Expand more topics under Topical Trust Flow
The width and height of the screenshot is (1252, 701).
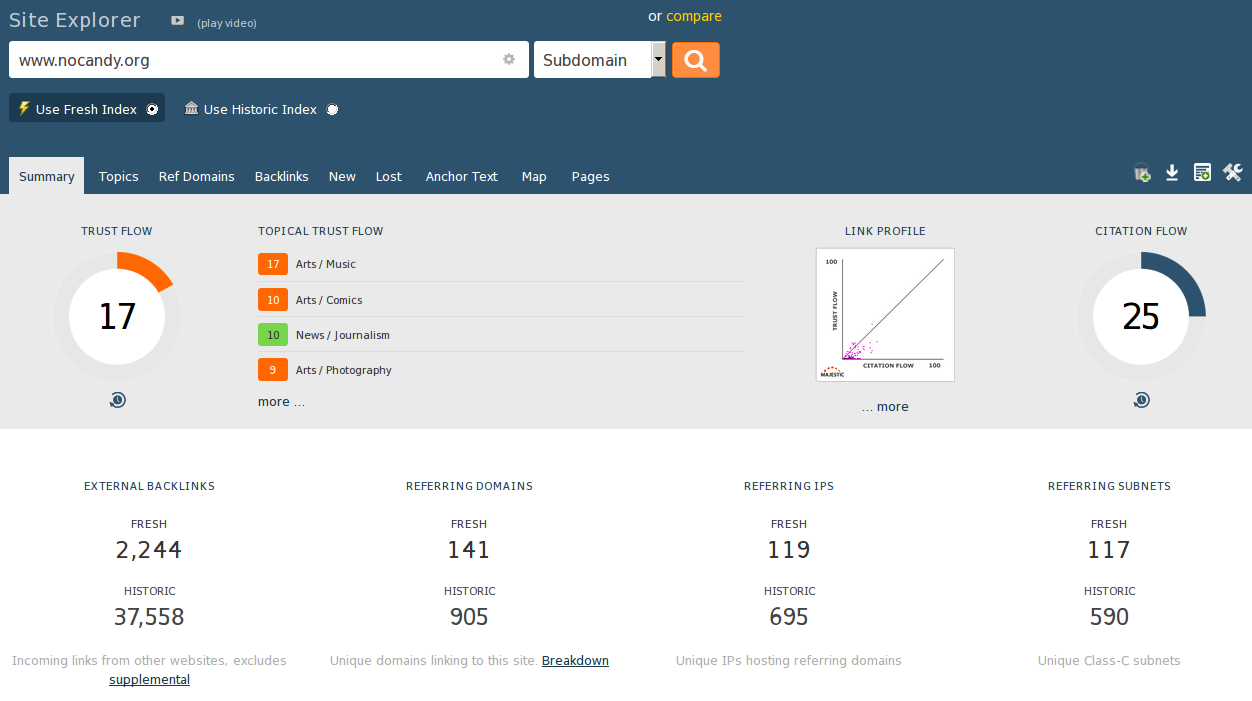281,402
